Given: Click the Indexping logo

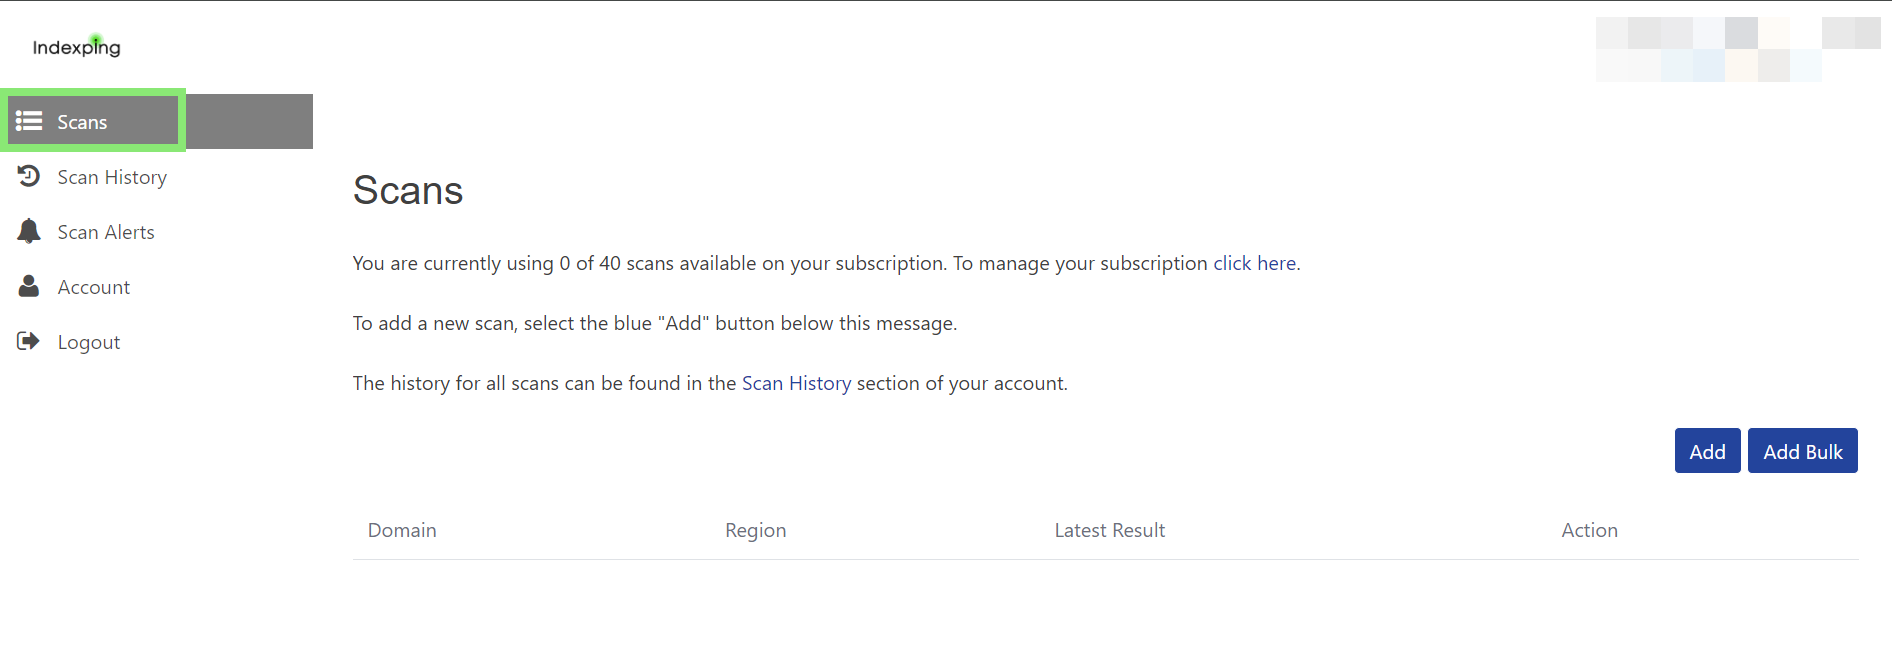Looking at the screenshot, I should coord(76,47).
